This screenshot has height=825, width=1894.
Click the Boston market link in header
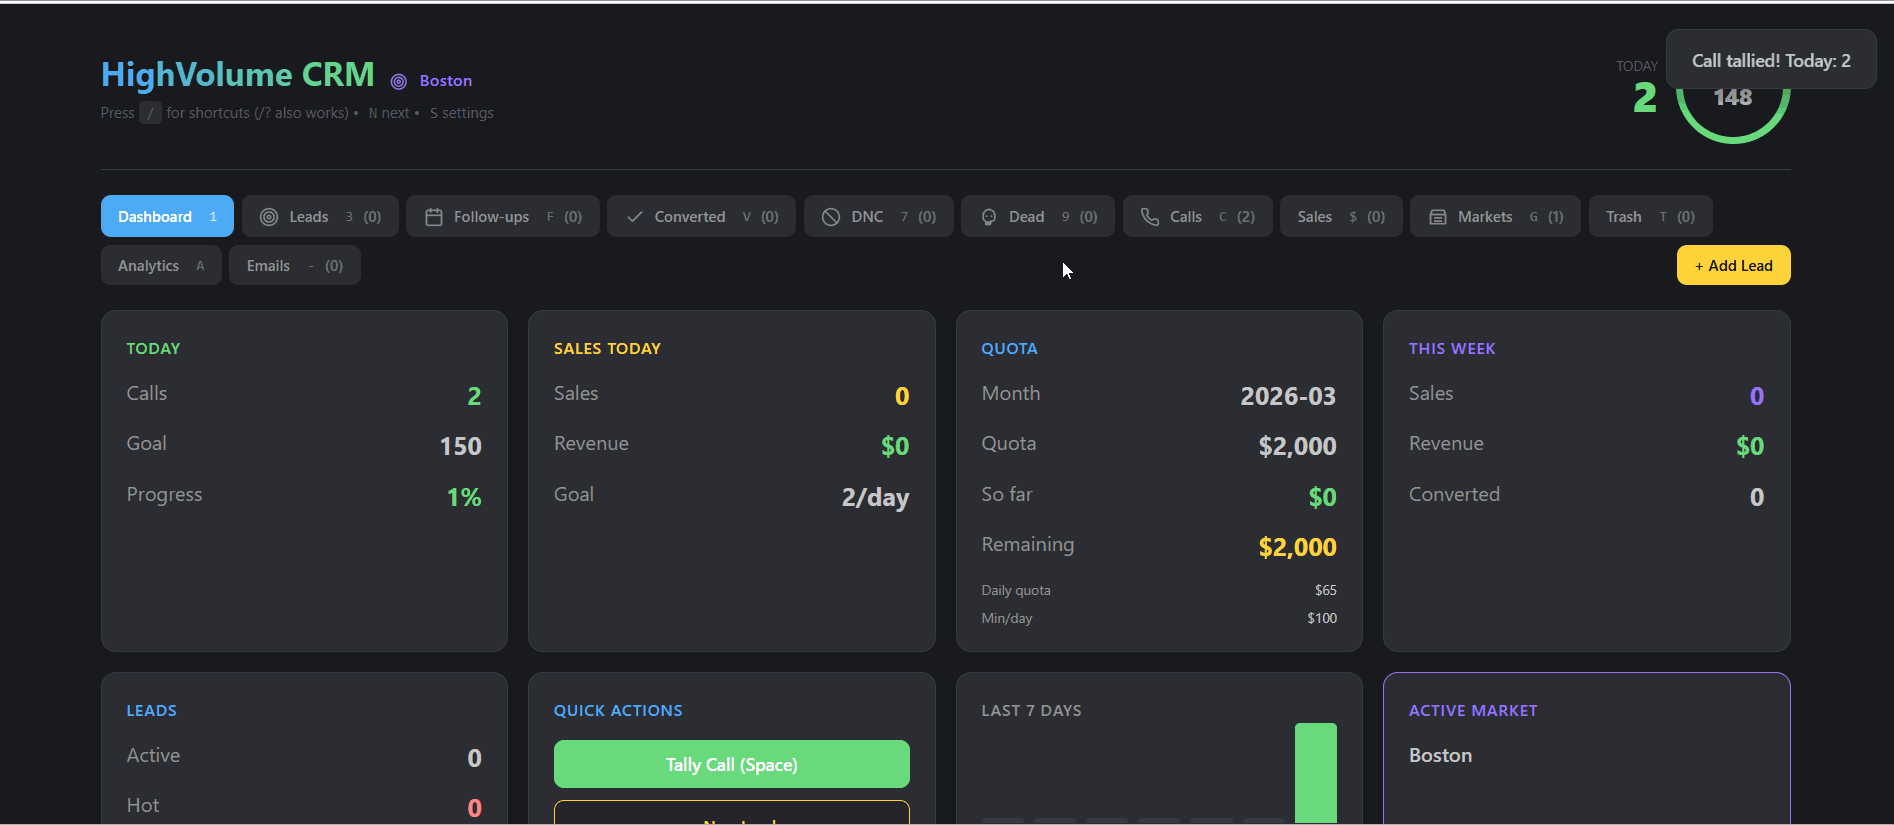[x=445, y=81]
